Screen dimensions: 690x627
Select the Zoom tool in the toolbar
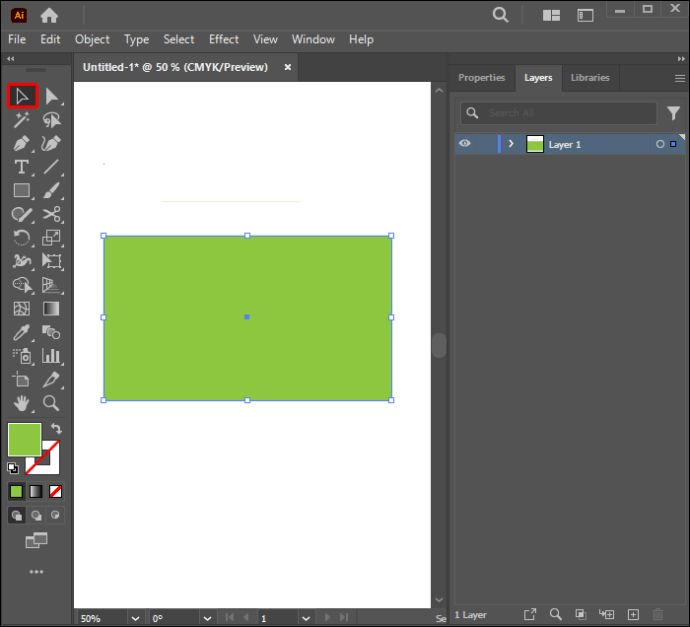[51, 403]
